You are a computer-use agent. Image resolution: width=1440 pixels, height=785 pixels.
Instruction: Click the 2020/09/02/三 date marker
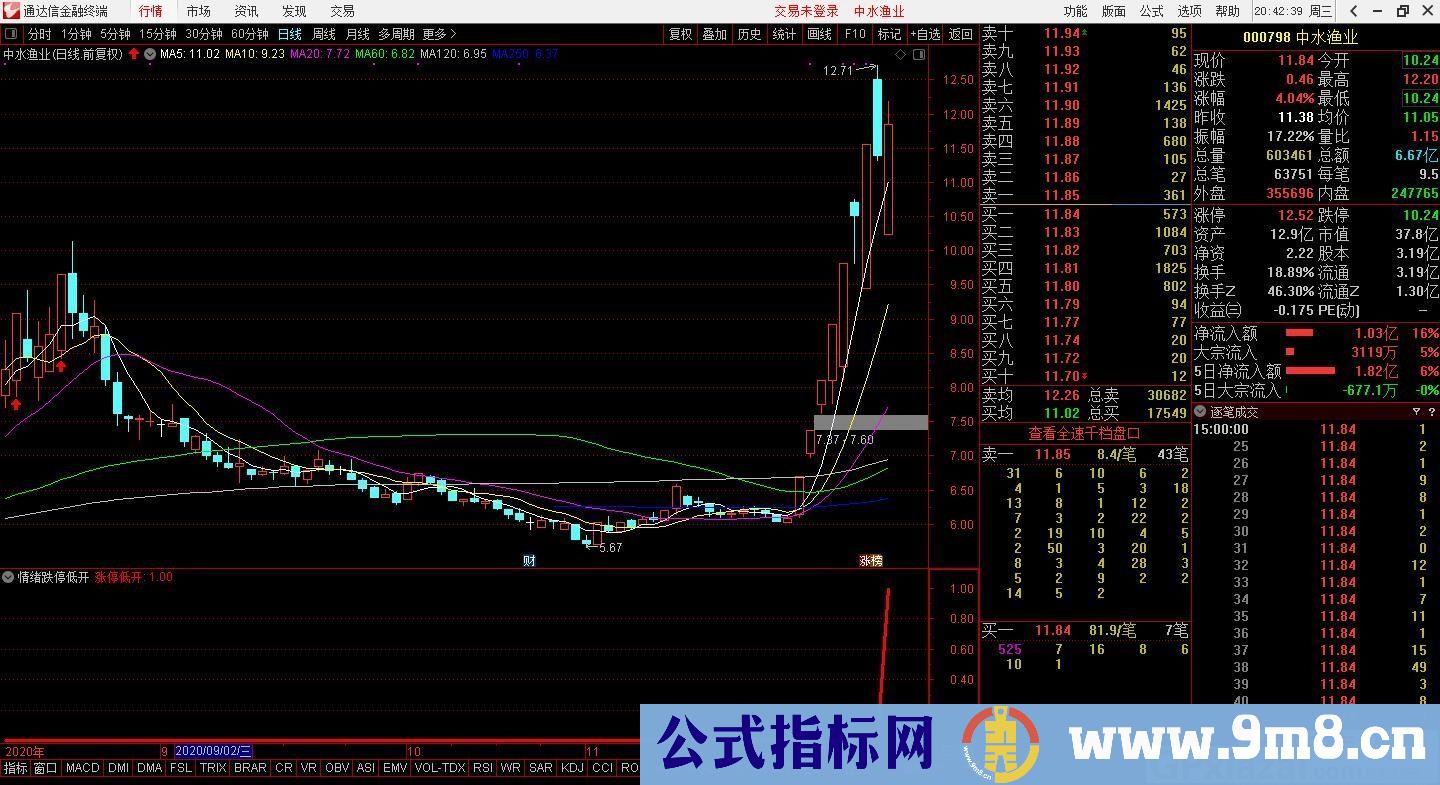pyautogui.click(x=213, y=751)
